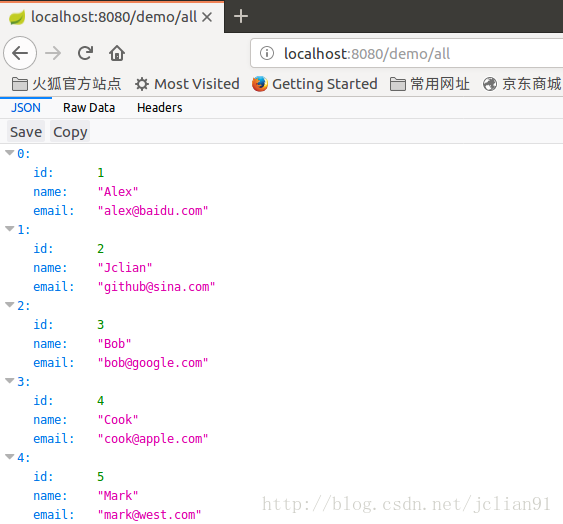Screen dimensions: 563x524
Task: Click the browser Back arrow button
Action: pos(20,53)
